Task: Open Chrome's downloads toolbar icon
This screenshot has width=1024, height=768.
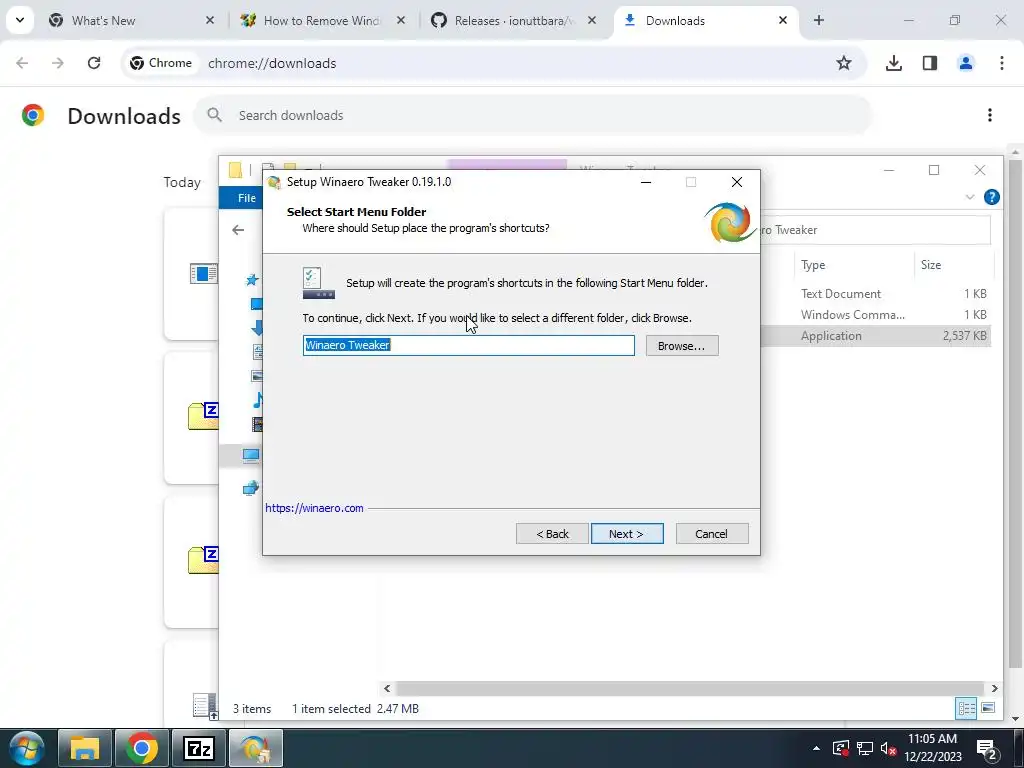Action: pyautogui.click(x=894, y=63)
